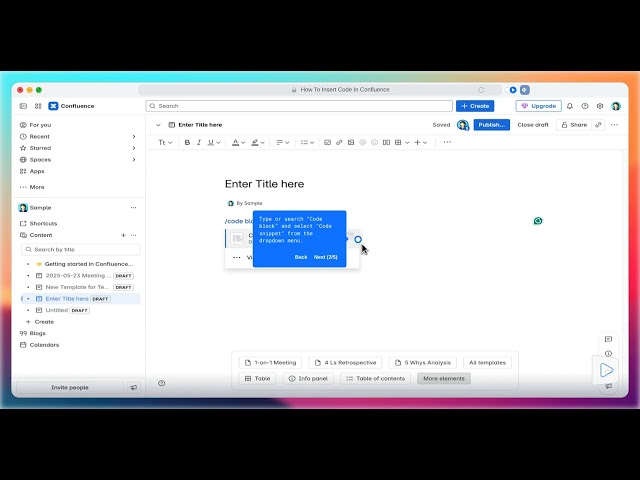Click the Create button
The width and height of the screenshot is (640, 480).
[x=475, y=106]
